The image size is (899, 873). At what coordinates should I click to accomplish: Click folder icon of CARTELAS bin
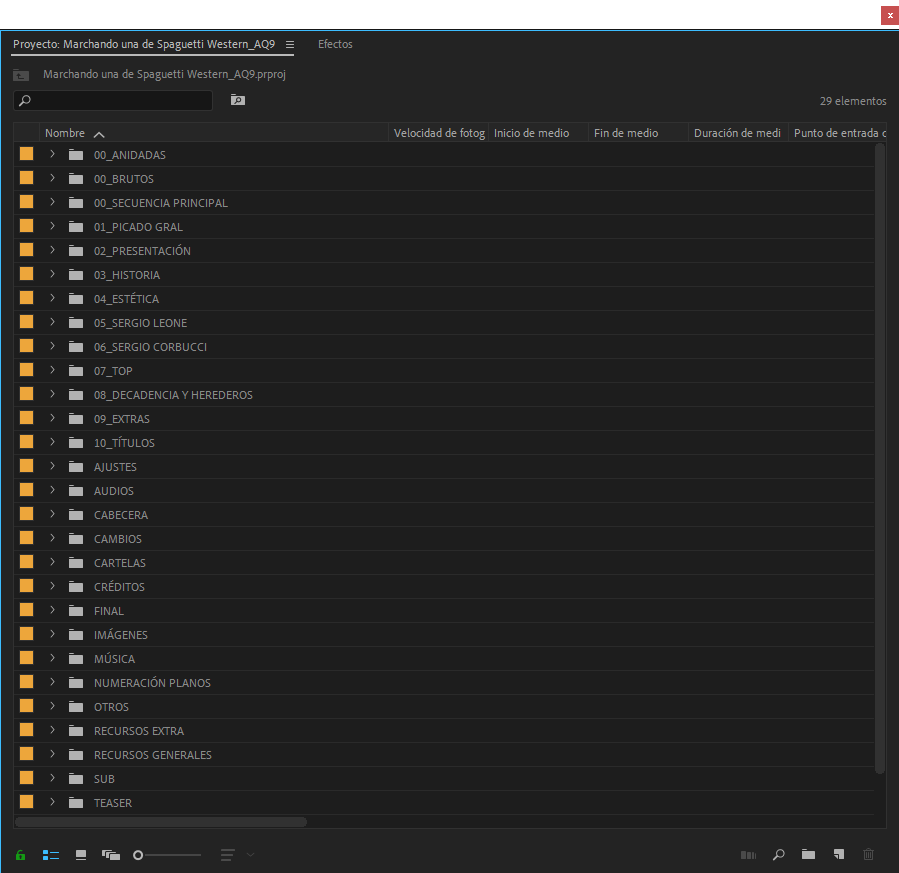pyautogui.click(x=76, y=563)
